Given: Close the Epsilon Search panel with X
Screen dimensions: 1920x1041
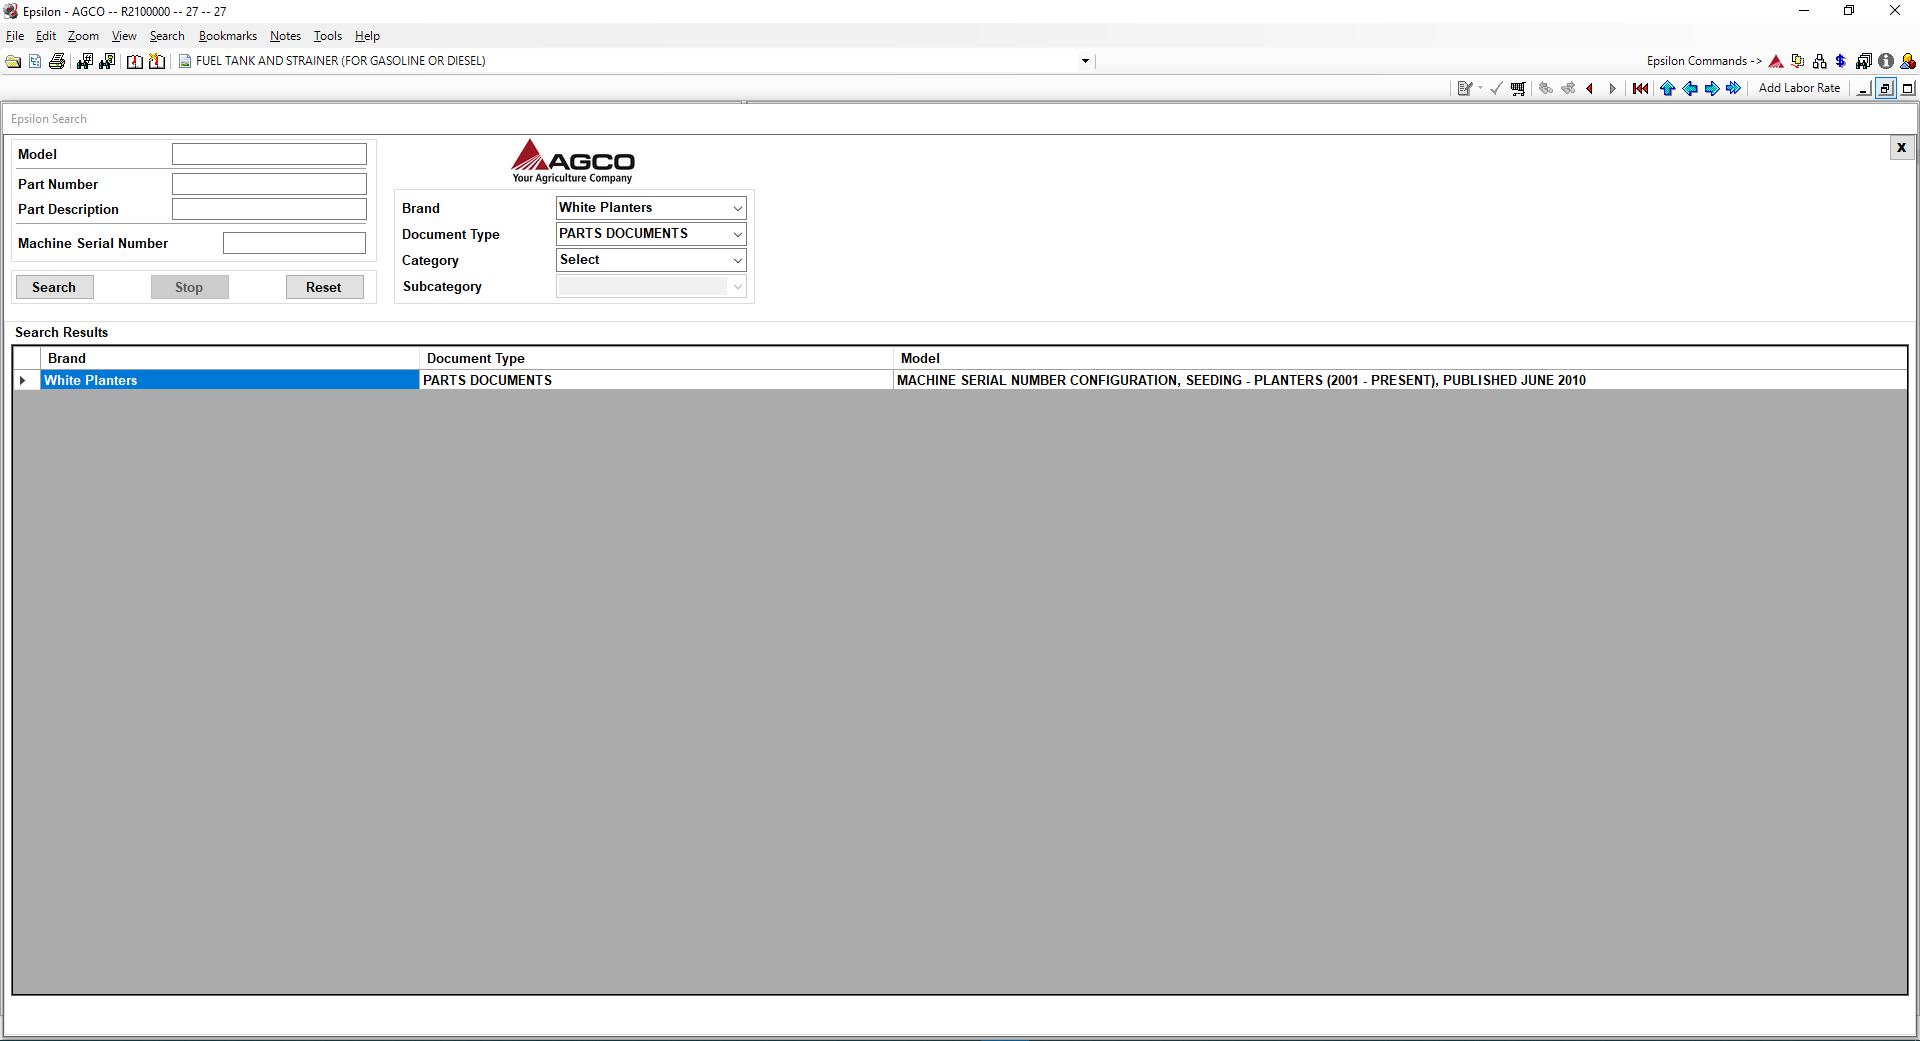Looking at the screenshot, I should (1901, 148).
